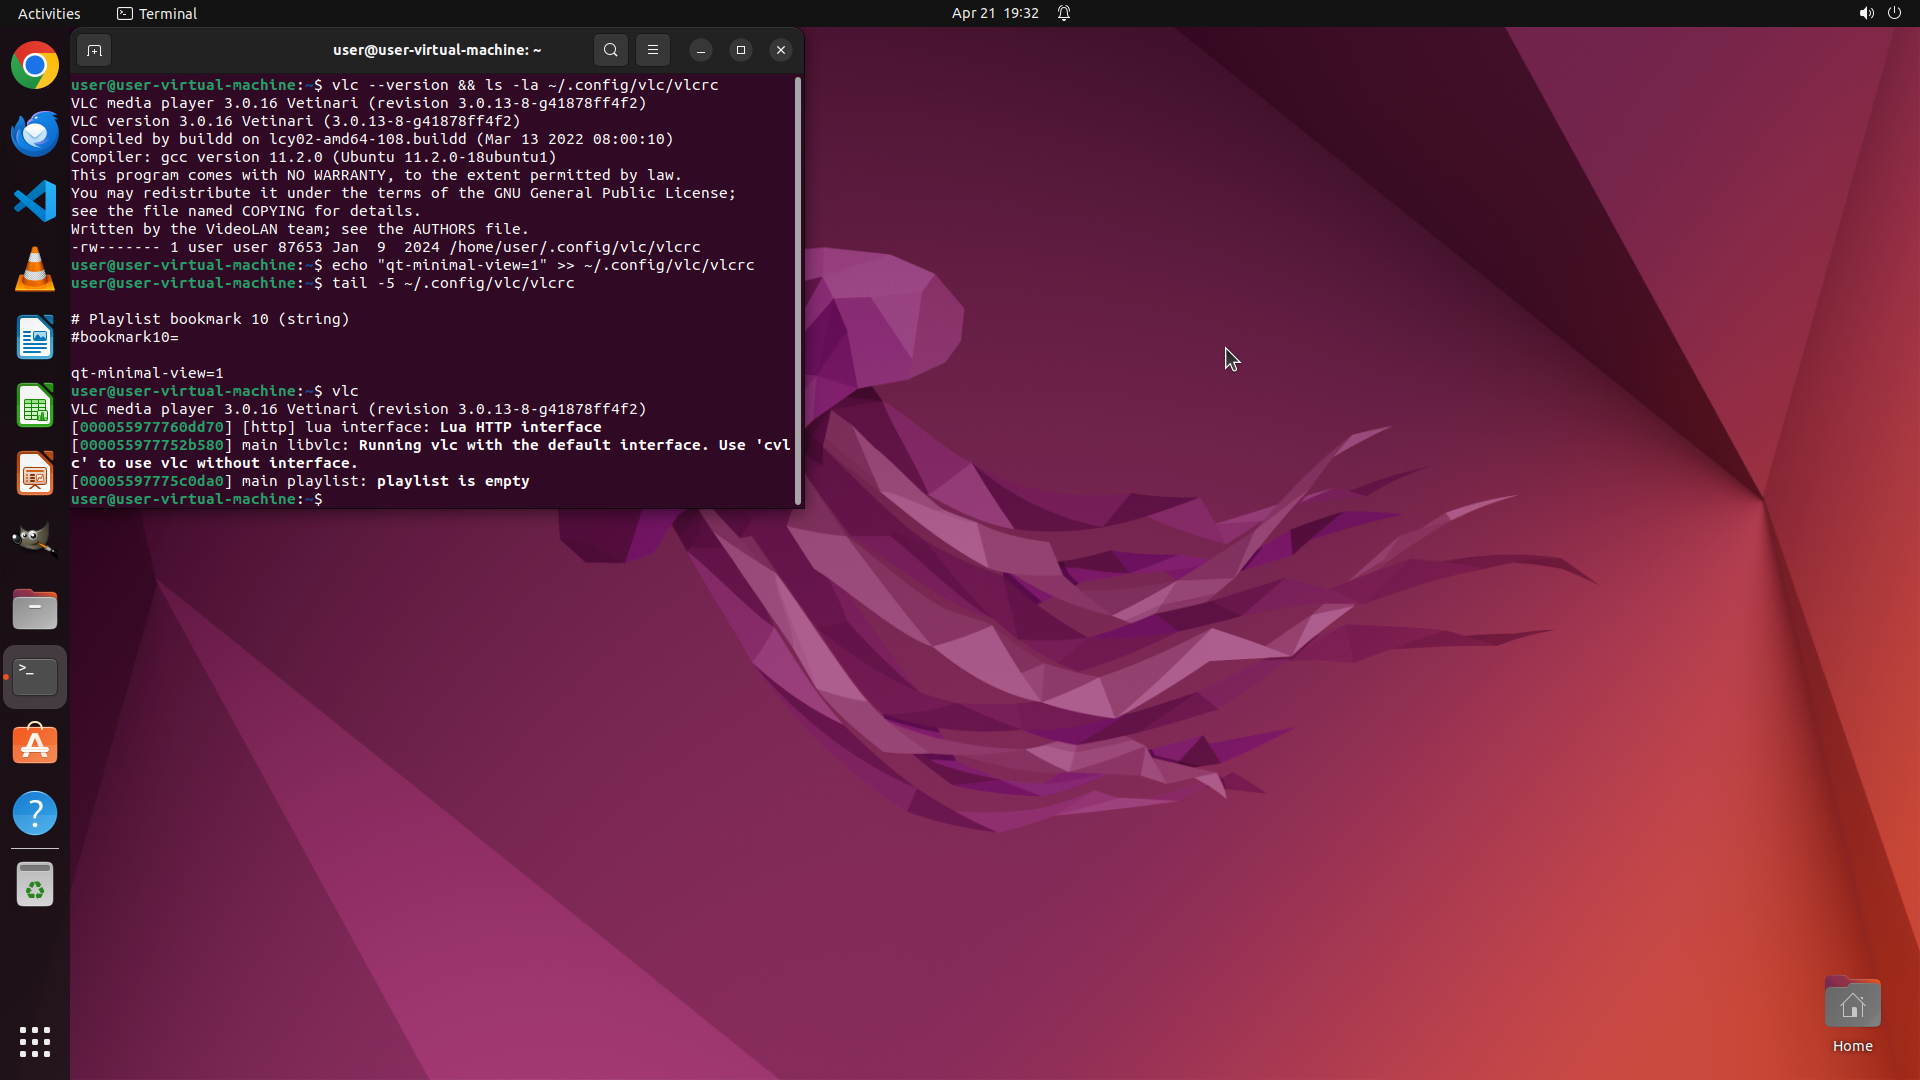Screen dimensions: 1920x1080
Task: Open Thunderbird Mail from the dock
Action: [35, 134]
